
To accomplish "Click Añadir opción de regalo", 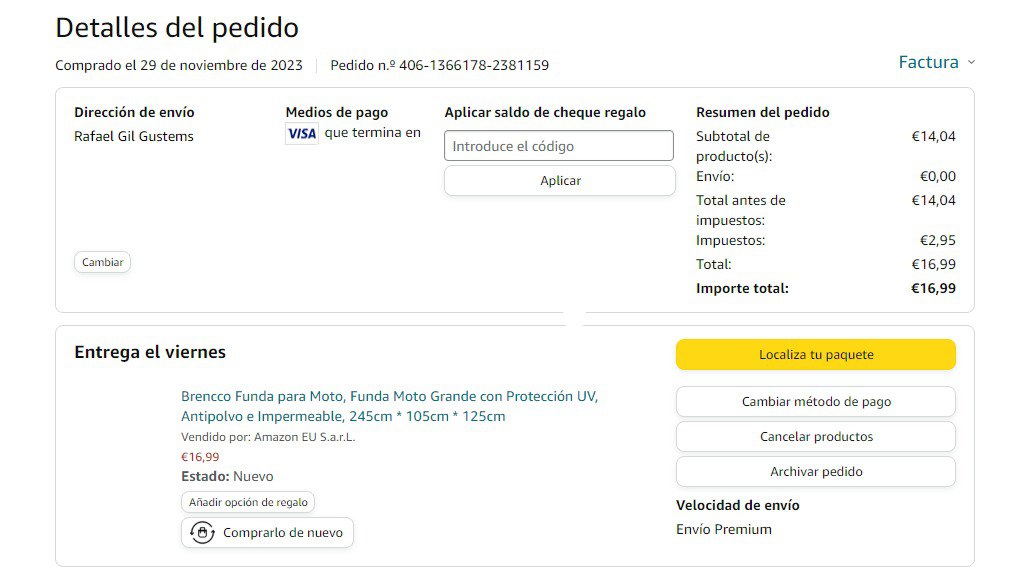I will coord(248,502).
